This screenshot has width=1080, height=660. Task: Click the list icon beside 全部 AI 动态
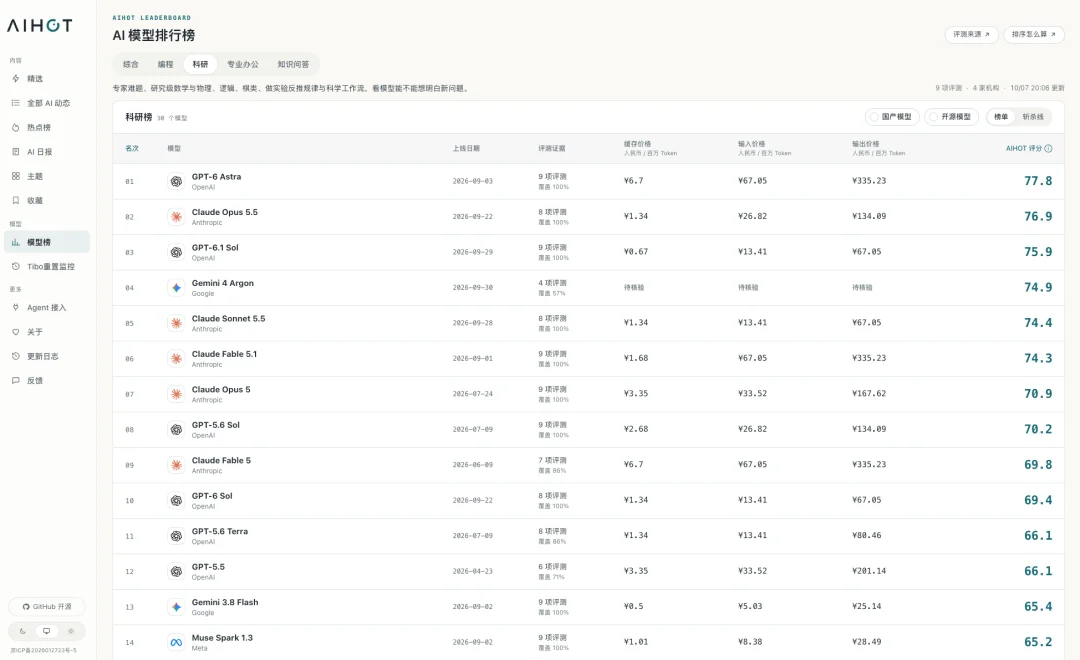click(16, 103)
